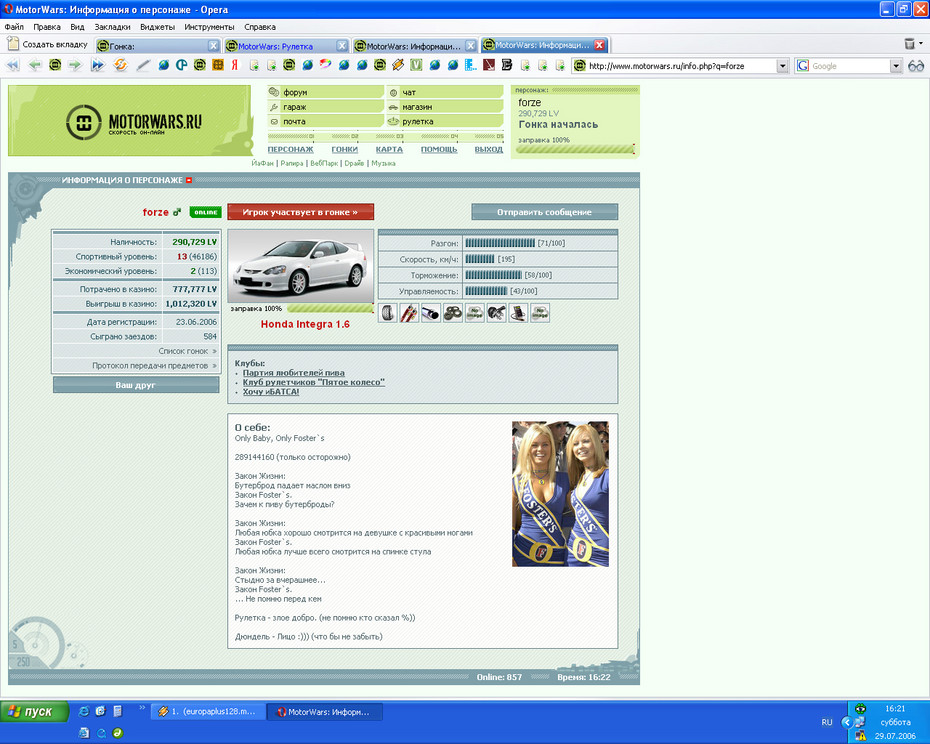Click the Торможение stat progress bar
The width and height of the screenshot is (930, 744).
(493, 275)
